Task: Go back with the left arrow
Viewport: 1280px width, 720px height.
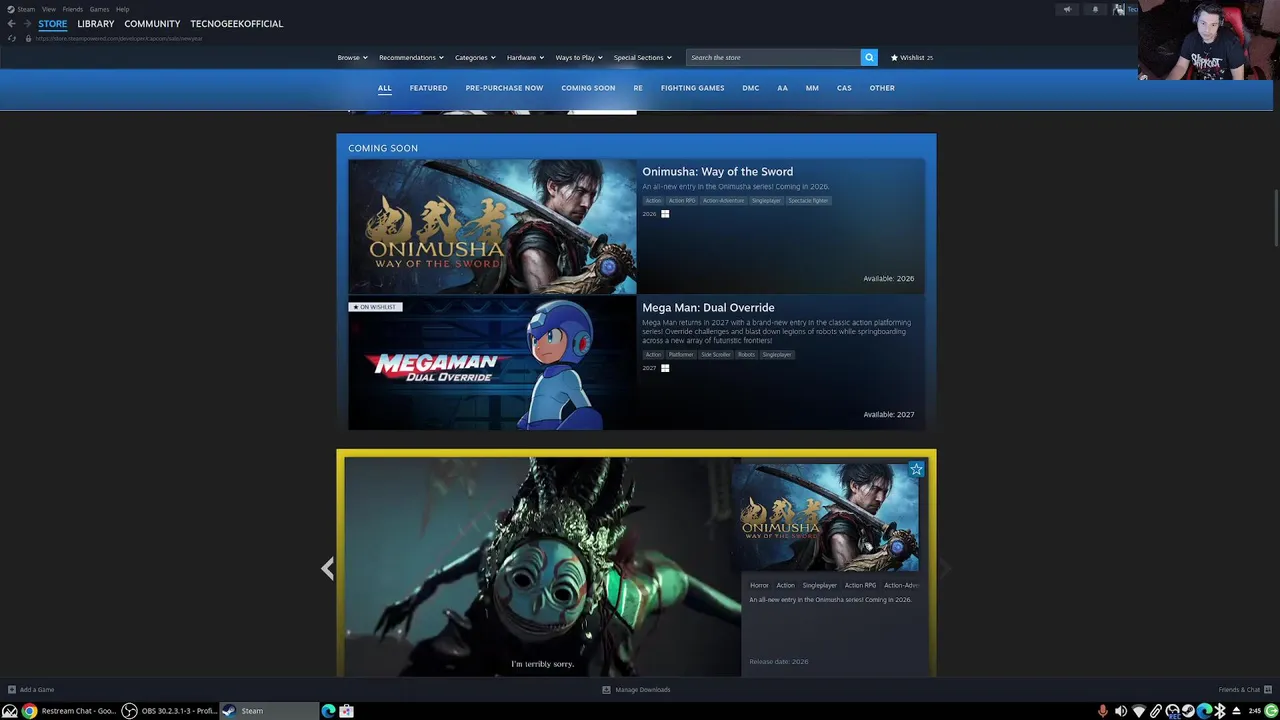Action: 11,24
